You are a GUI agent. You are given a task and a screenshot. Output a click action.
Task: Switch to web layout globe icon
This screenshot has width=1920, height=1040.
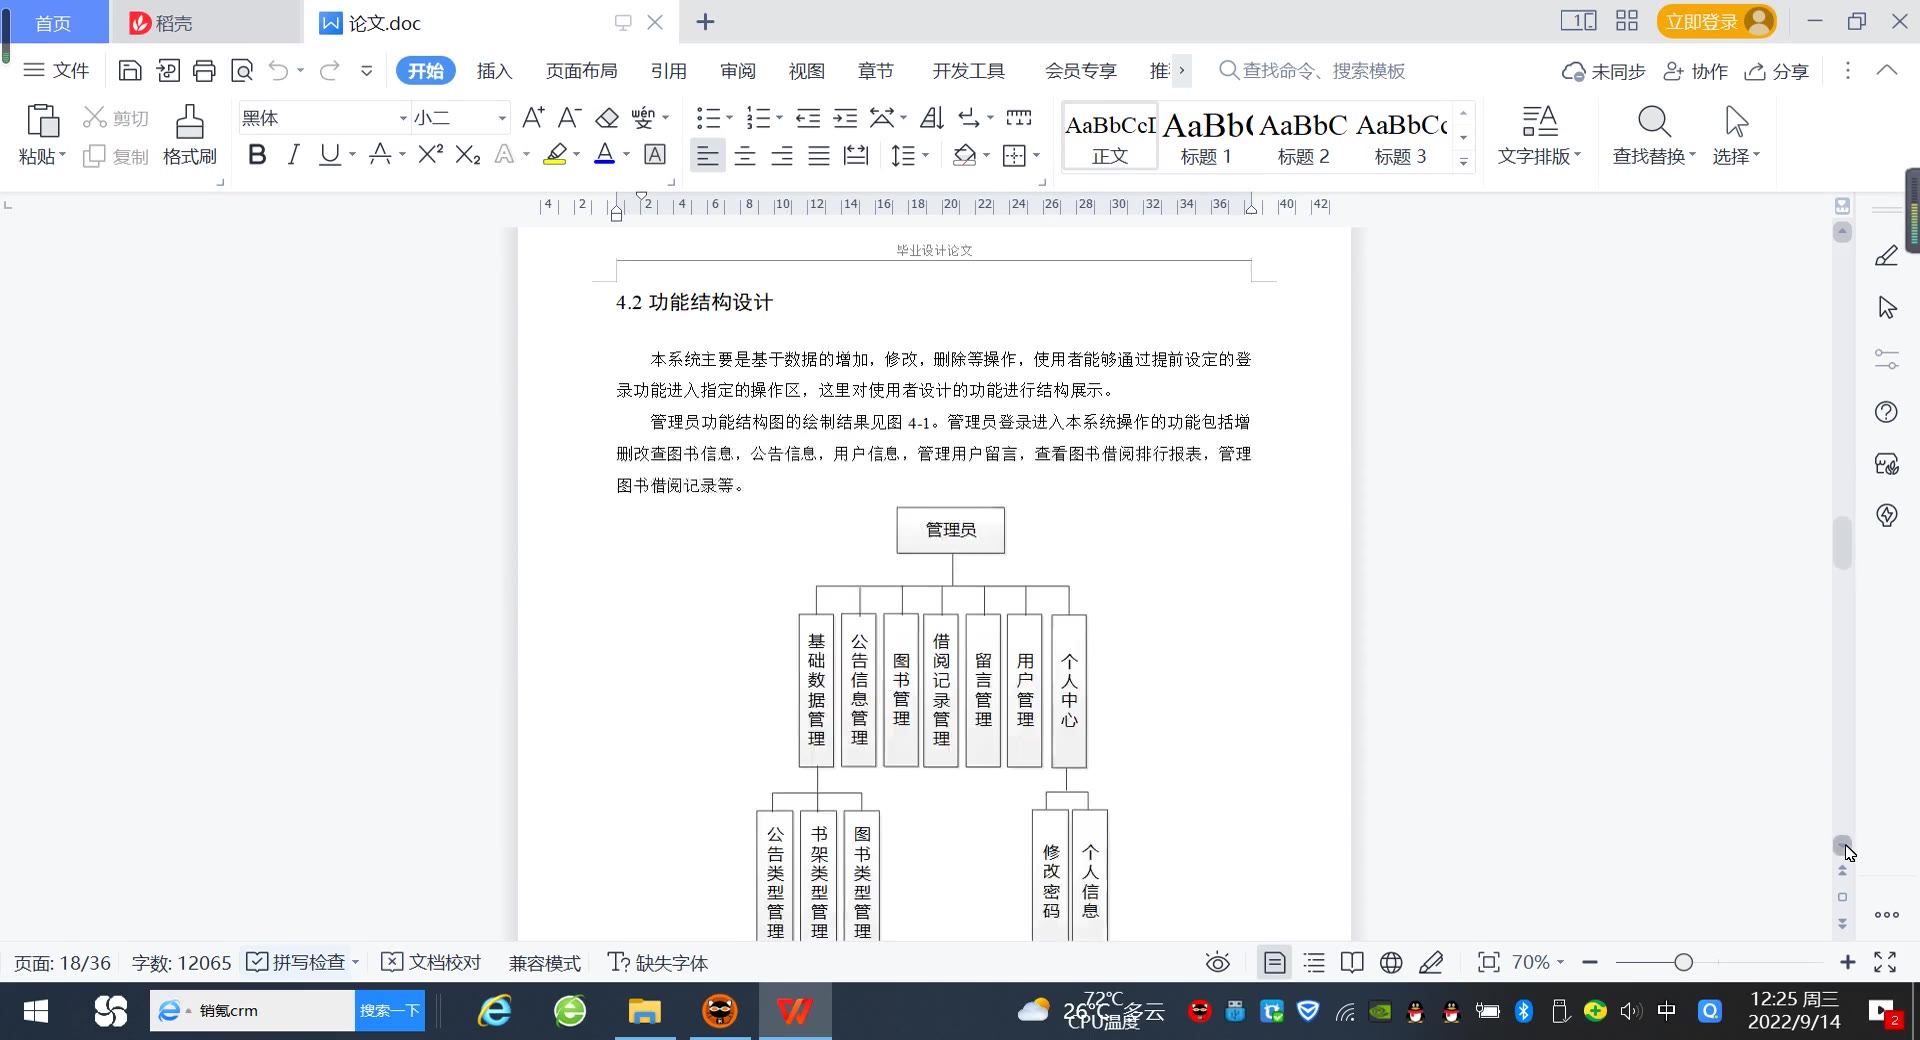coord(1391,962)
